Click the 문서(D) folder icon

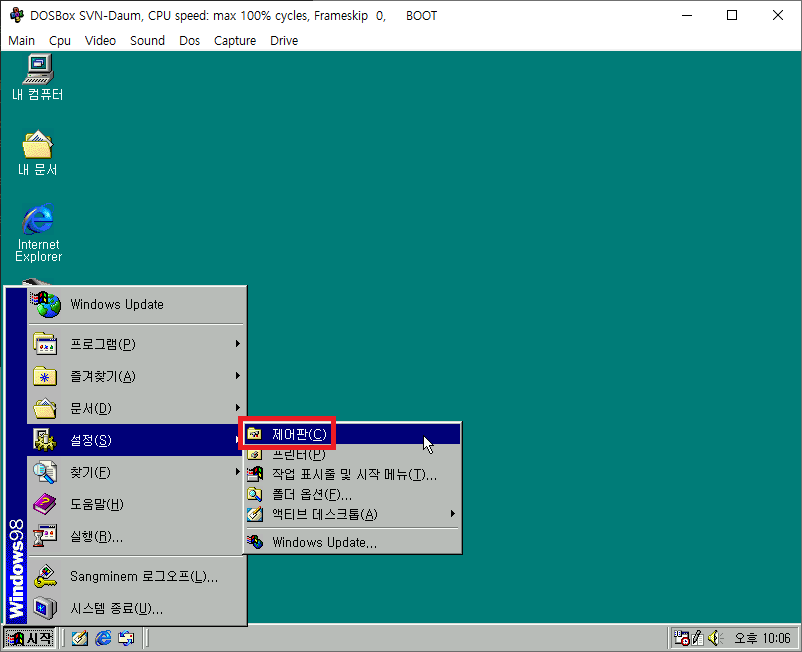(x=45, y=408)
